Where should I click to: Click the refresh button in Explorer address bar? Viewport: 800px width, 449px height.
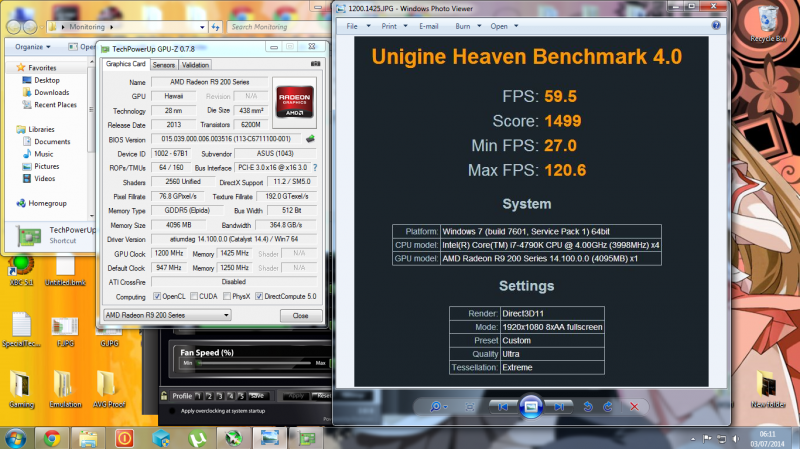click(x=215, y=27)
